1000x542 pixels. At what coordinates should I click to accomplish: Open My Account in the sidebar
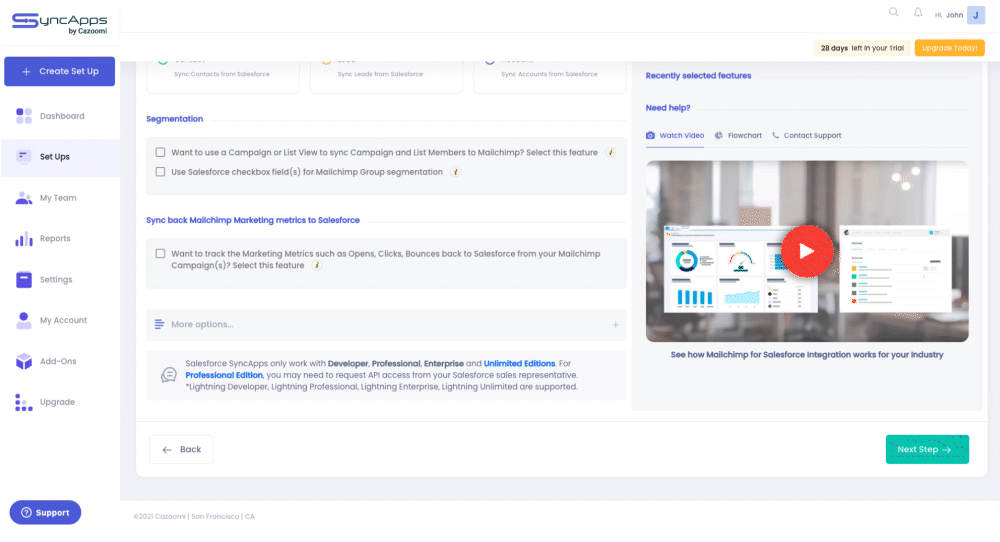pos(61,320)
